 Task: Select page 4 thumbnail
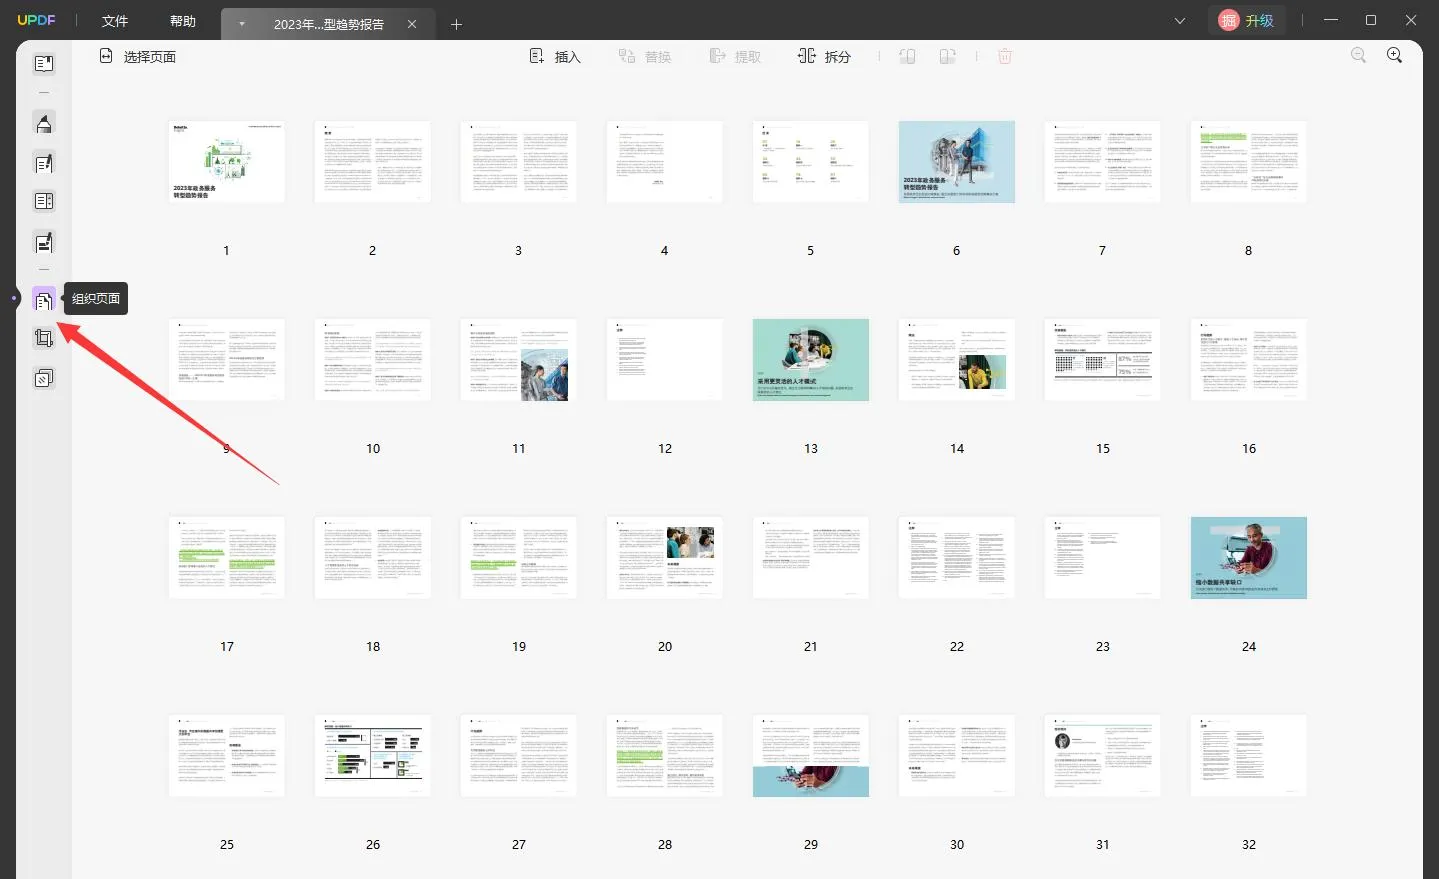(665, 162)
